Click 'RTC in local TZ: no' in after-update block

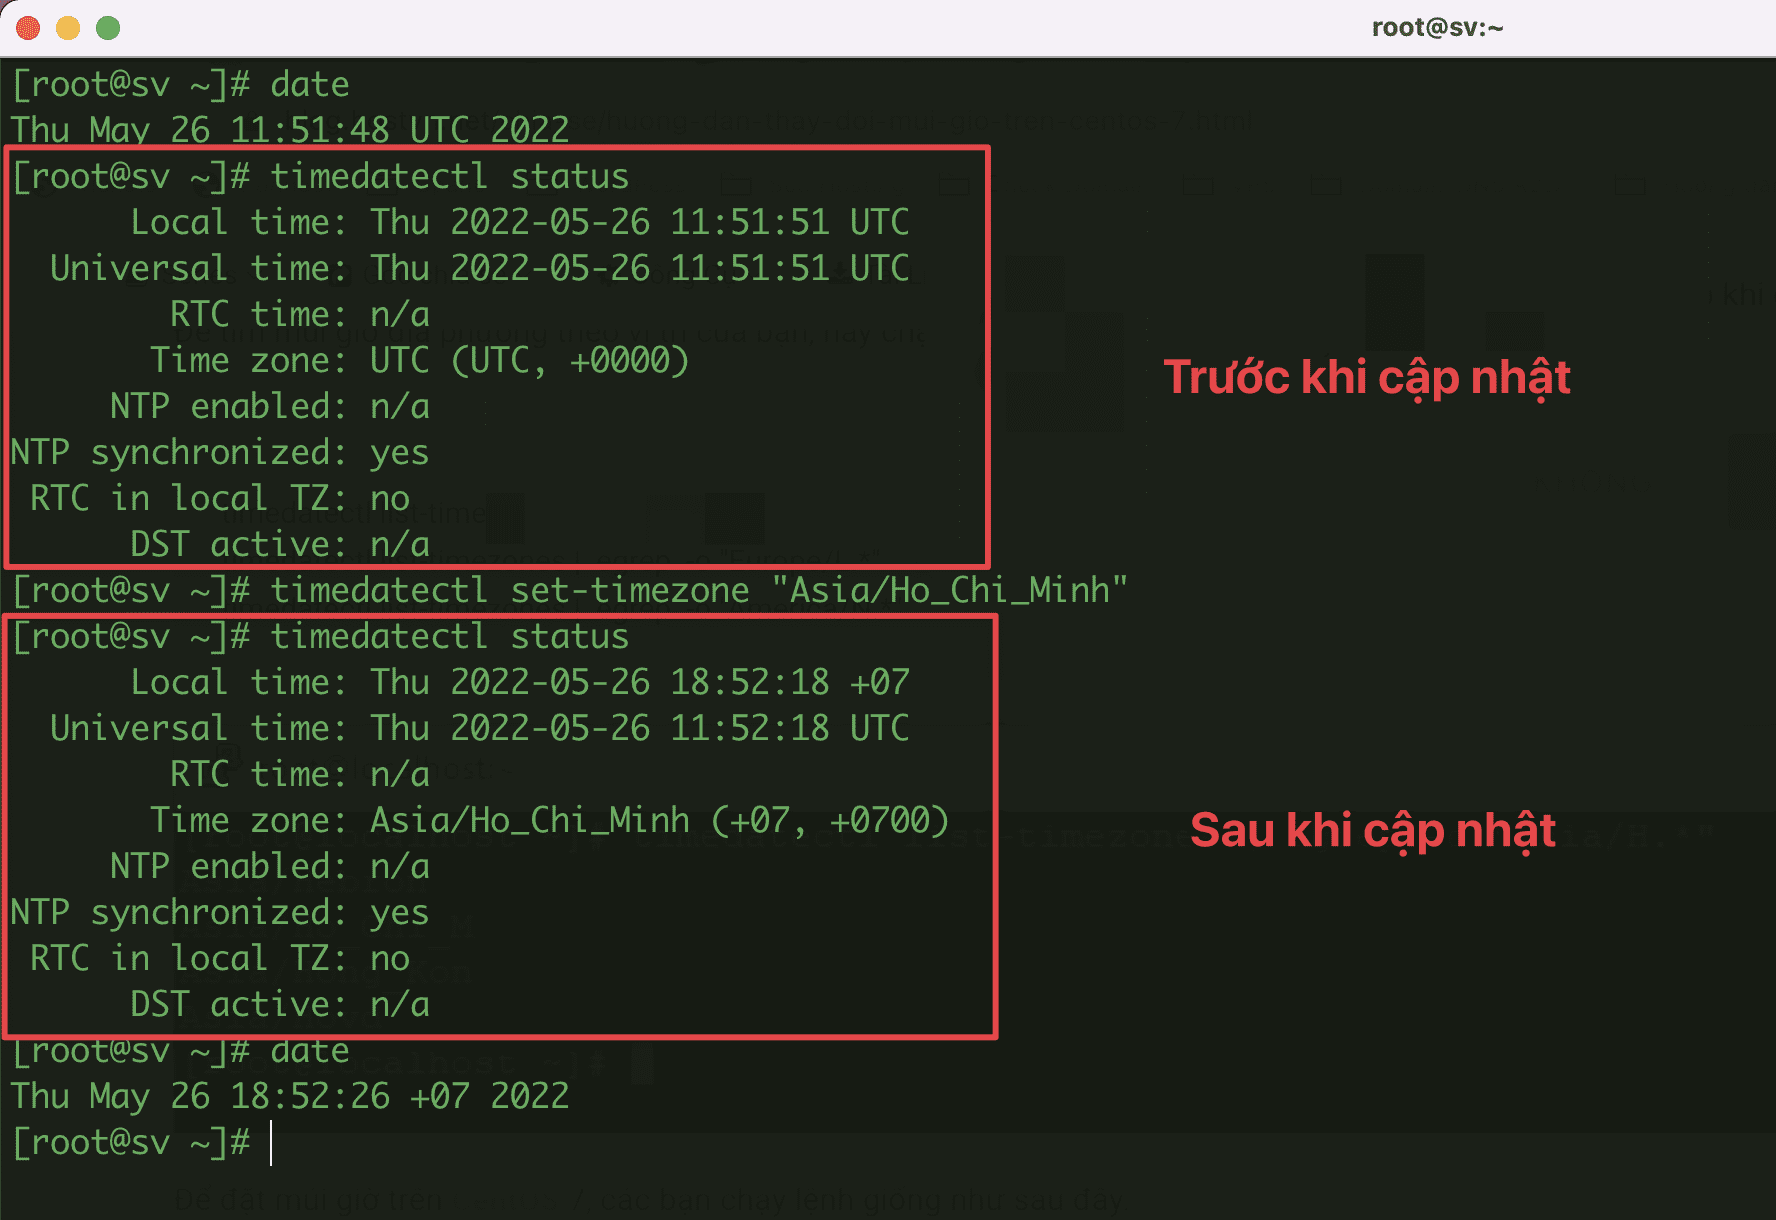[220, 959]
